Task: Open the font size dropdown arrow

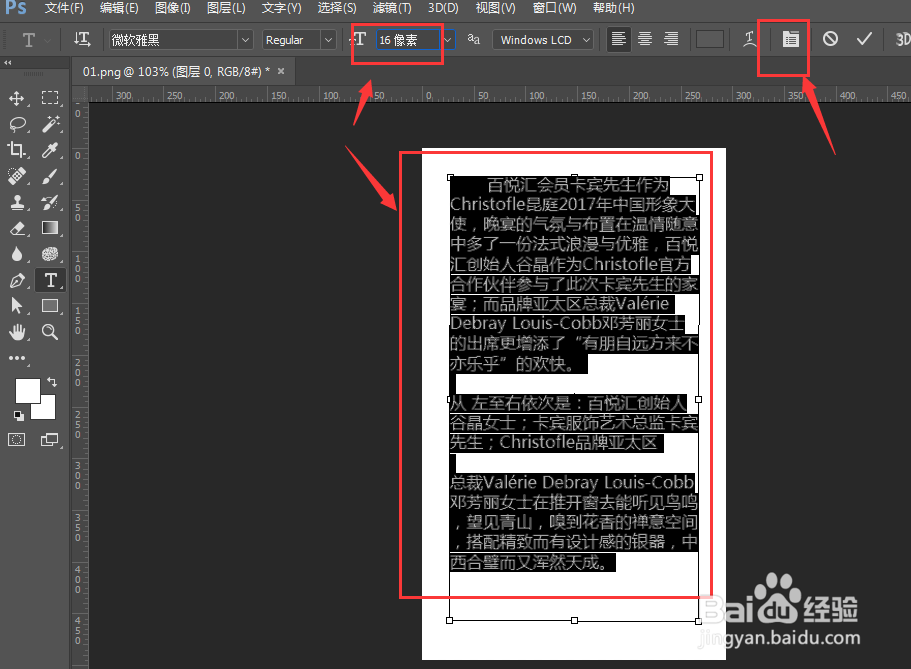Action: pos(448,40)
